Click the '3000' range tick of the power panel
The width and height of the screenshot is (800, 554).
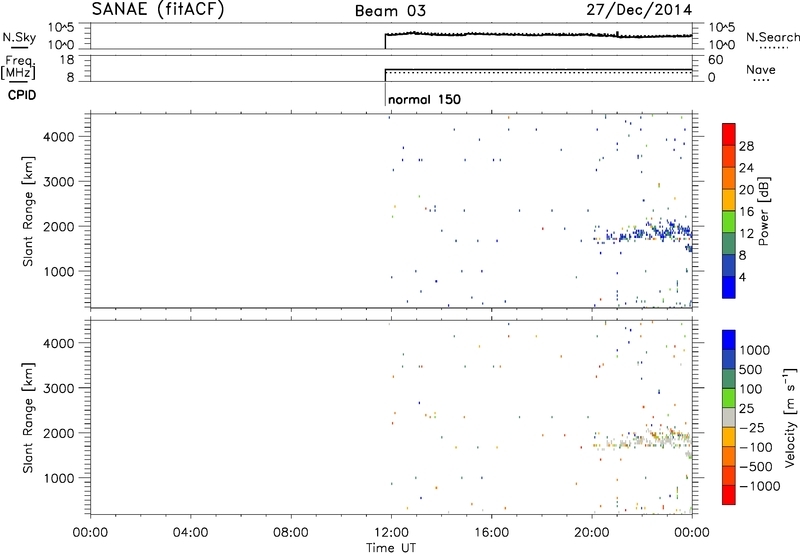coord(59,182)
